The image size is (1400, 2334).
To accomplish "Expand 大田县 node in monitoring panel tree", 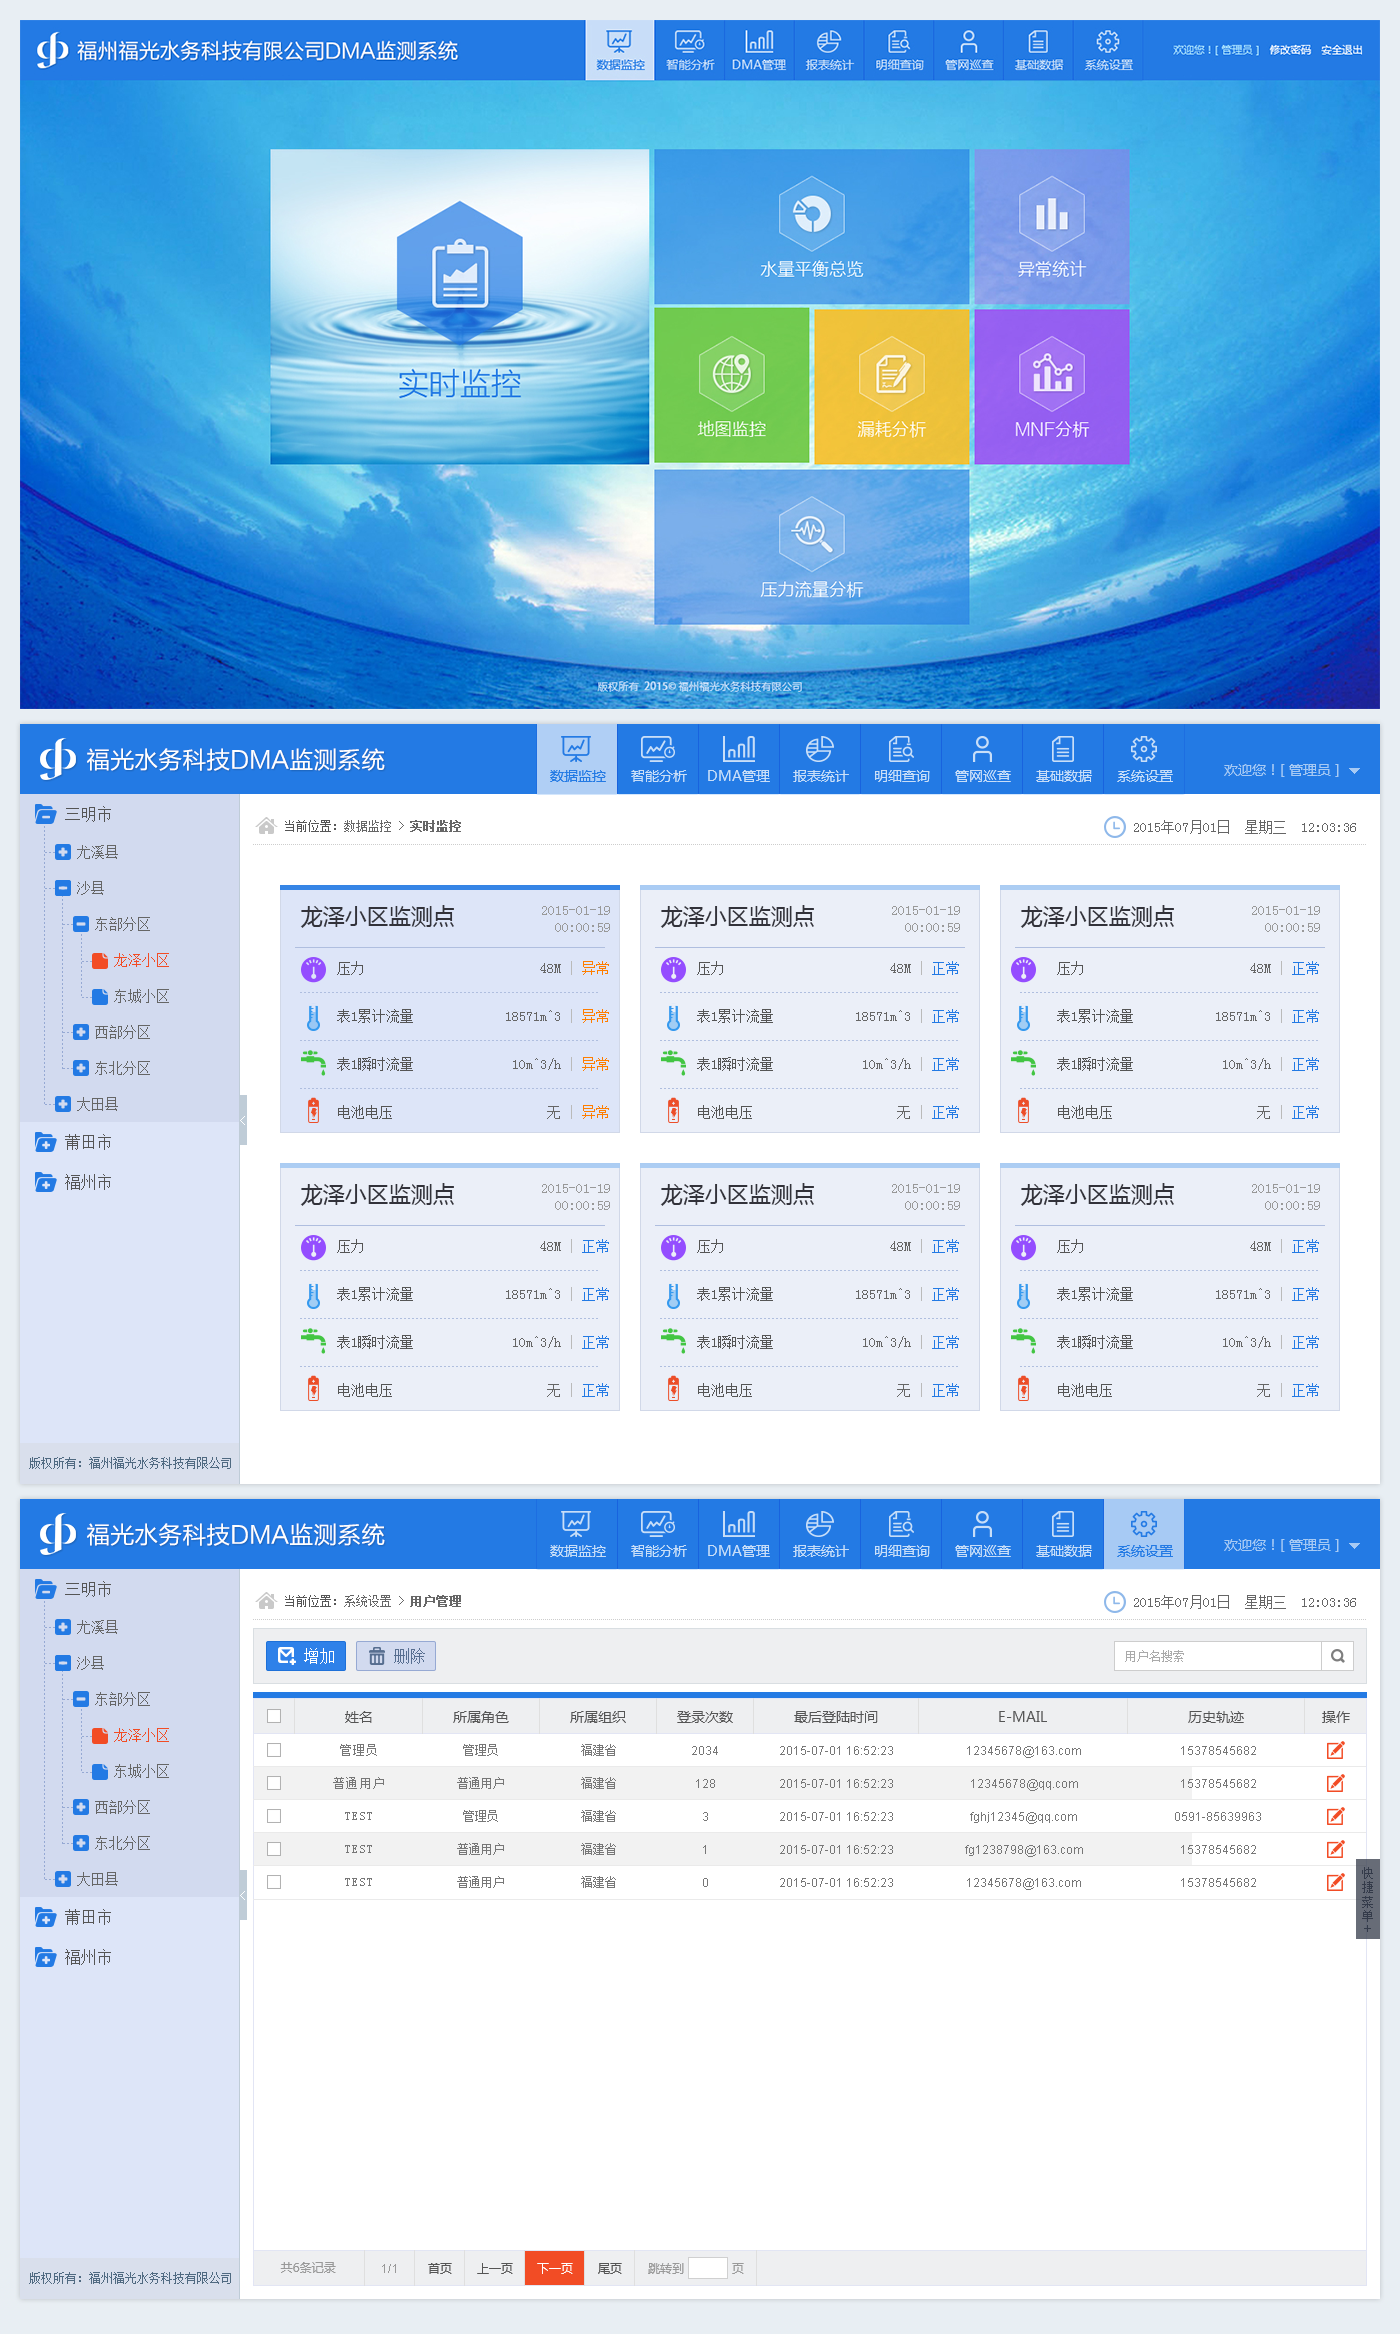I will 62,1104.
